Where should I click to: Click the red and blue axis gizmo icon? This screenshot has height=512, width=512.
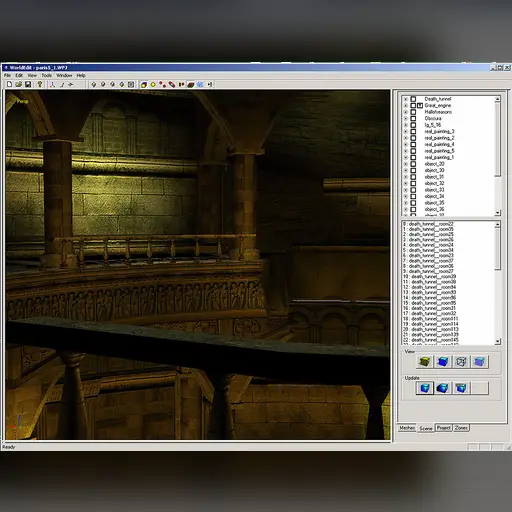52,85
